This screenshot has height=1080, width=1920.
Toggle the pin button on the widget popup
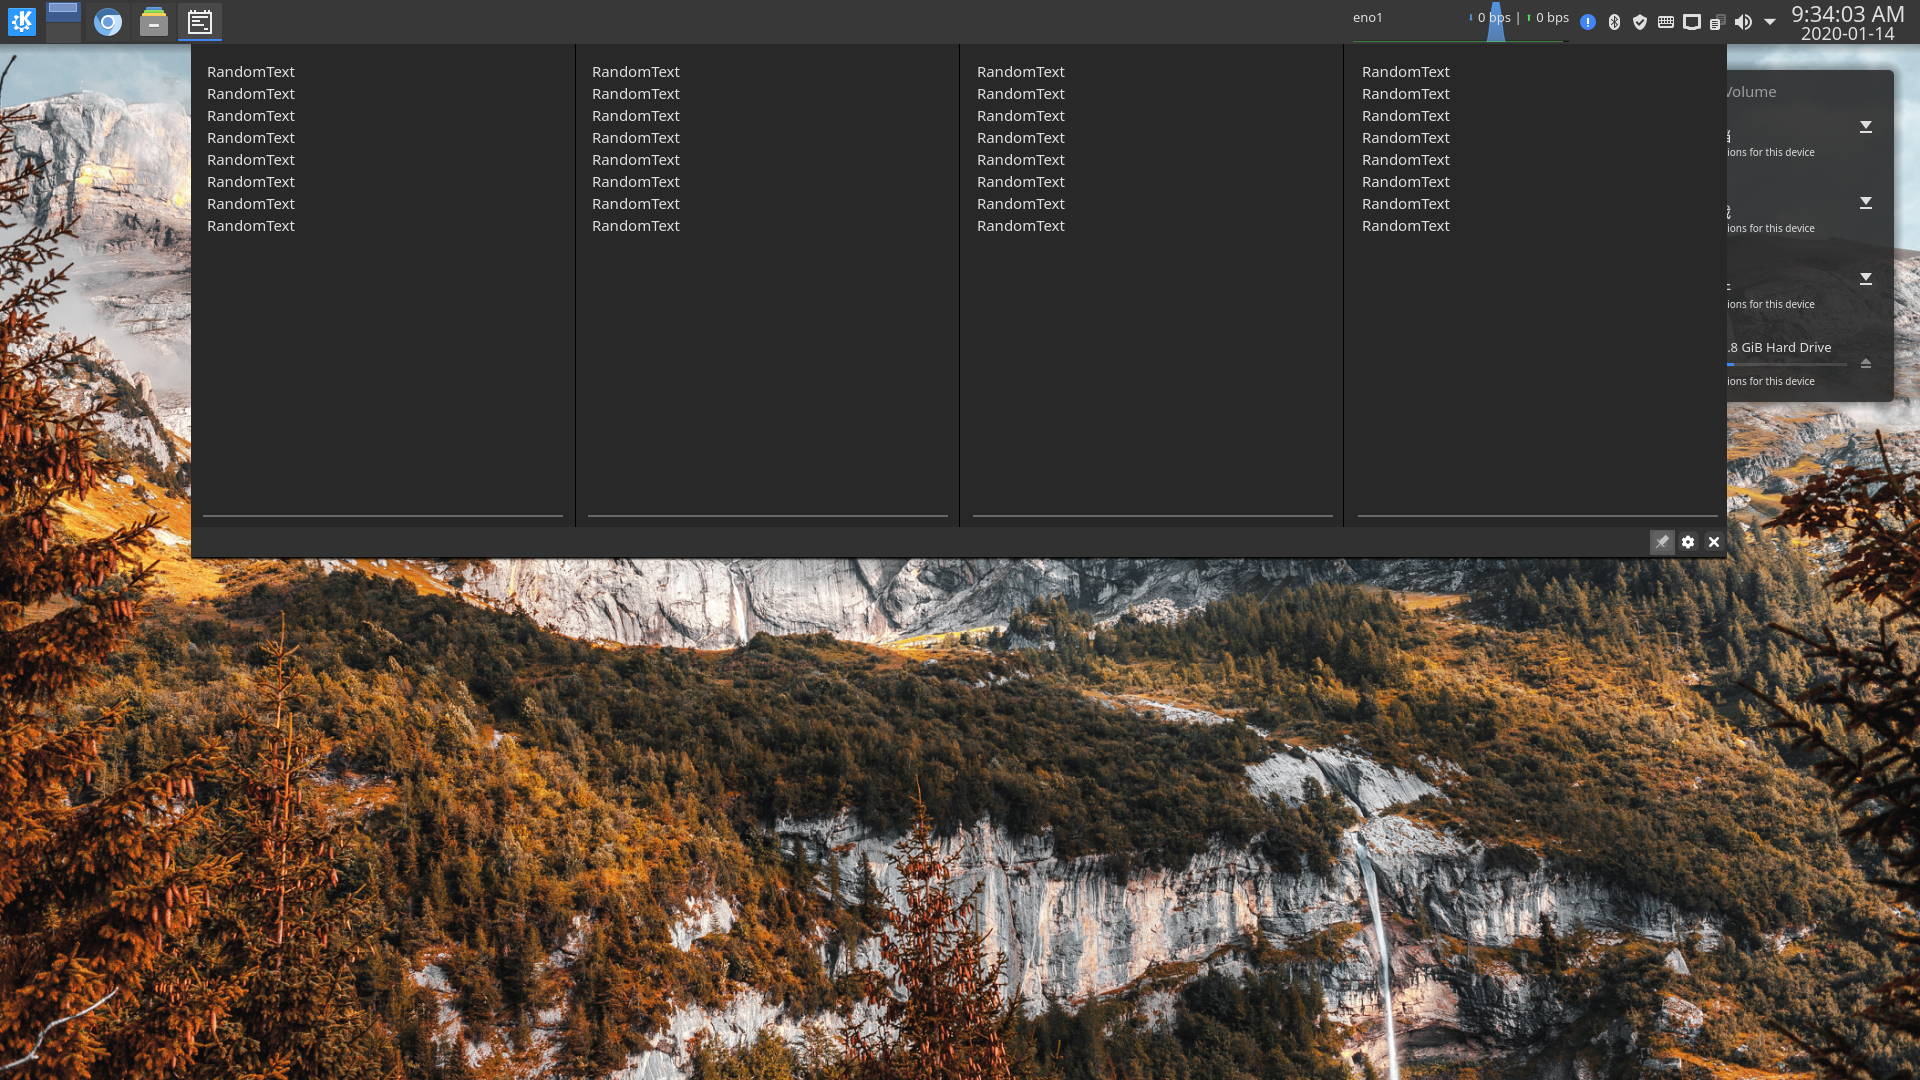coord(1662,542)
